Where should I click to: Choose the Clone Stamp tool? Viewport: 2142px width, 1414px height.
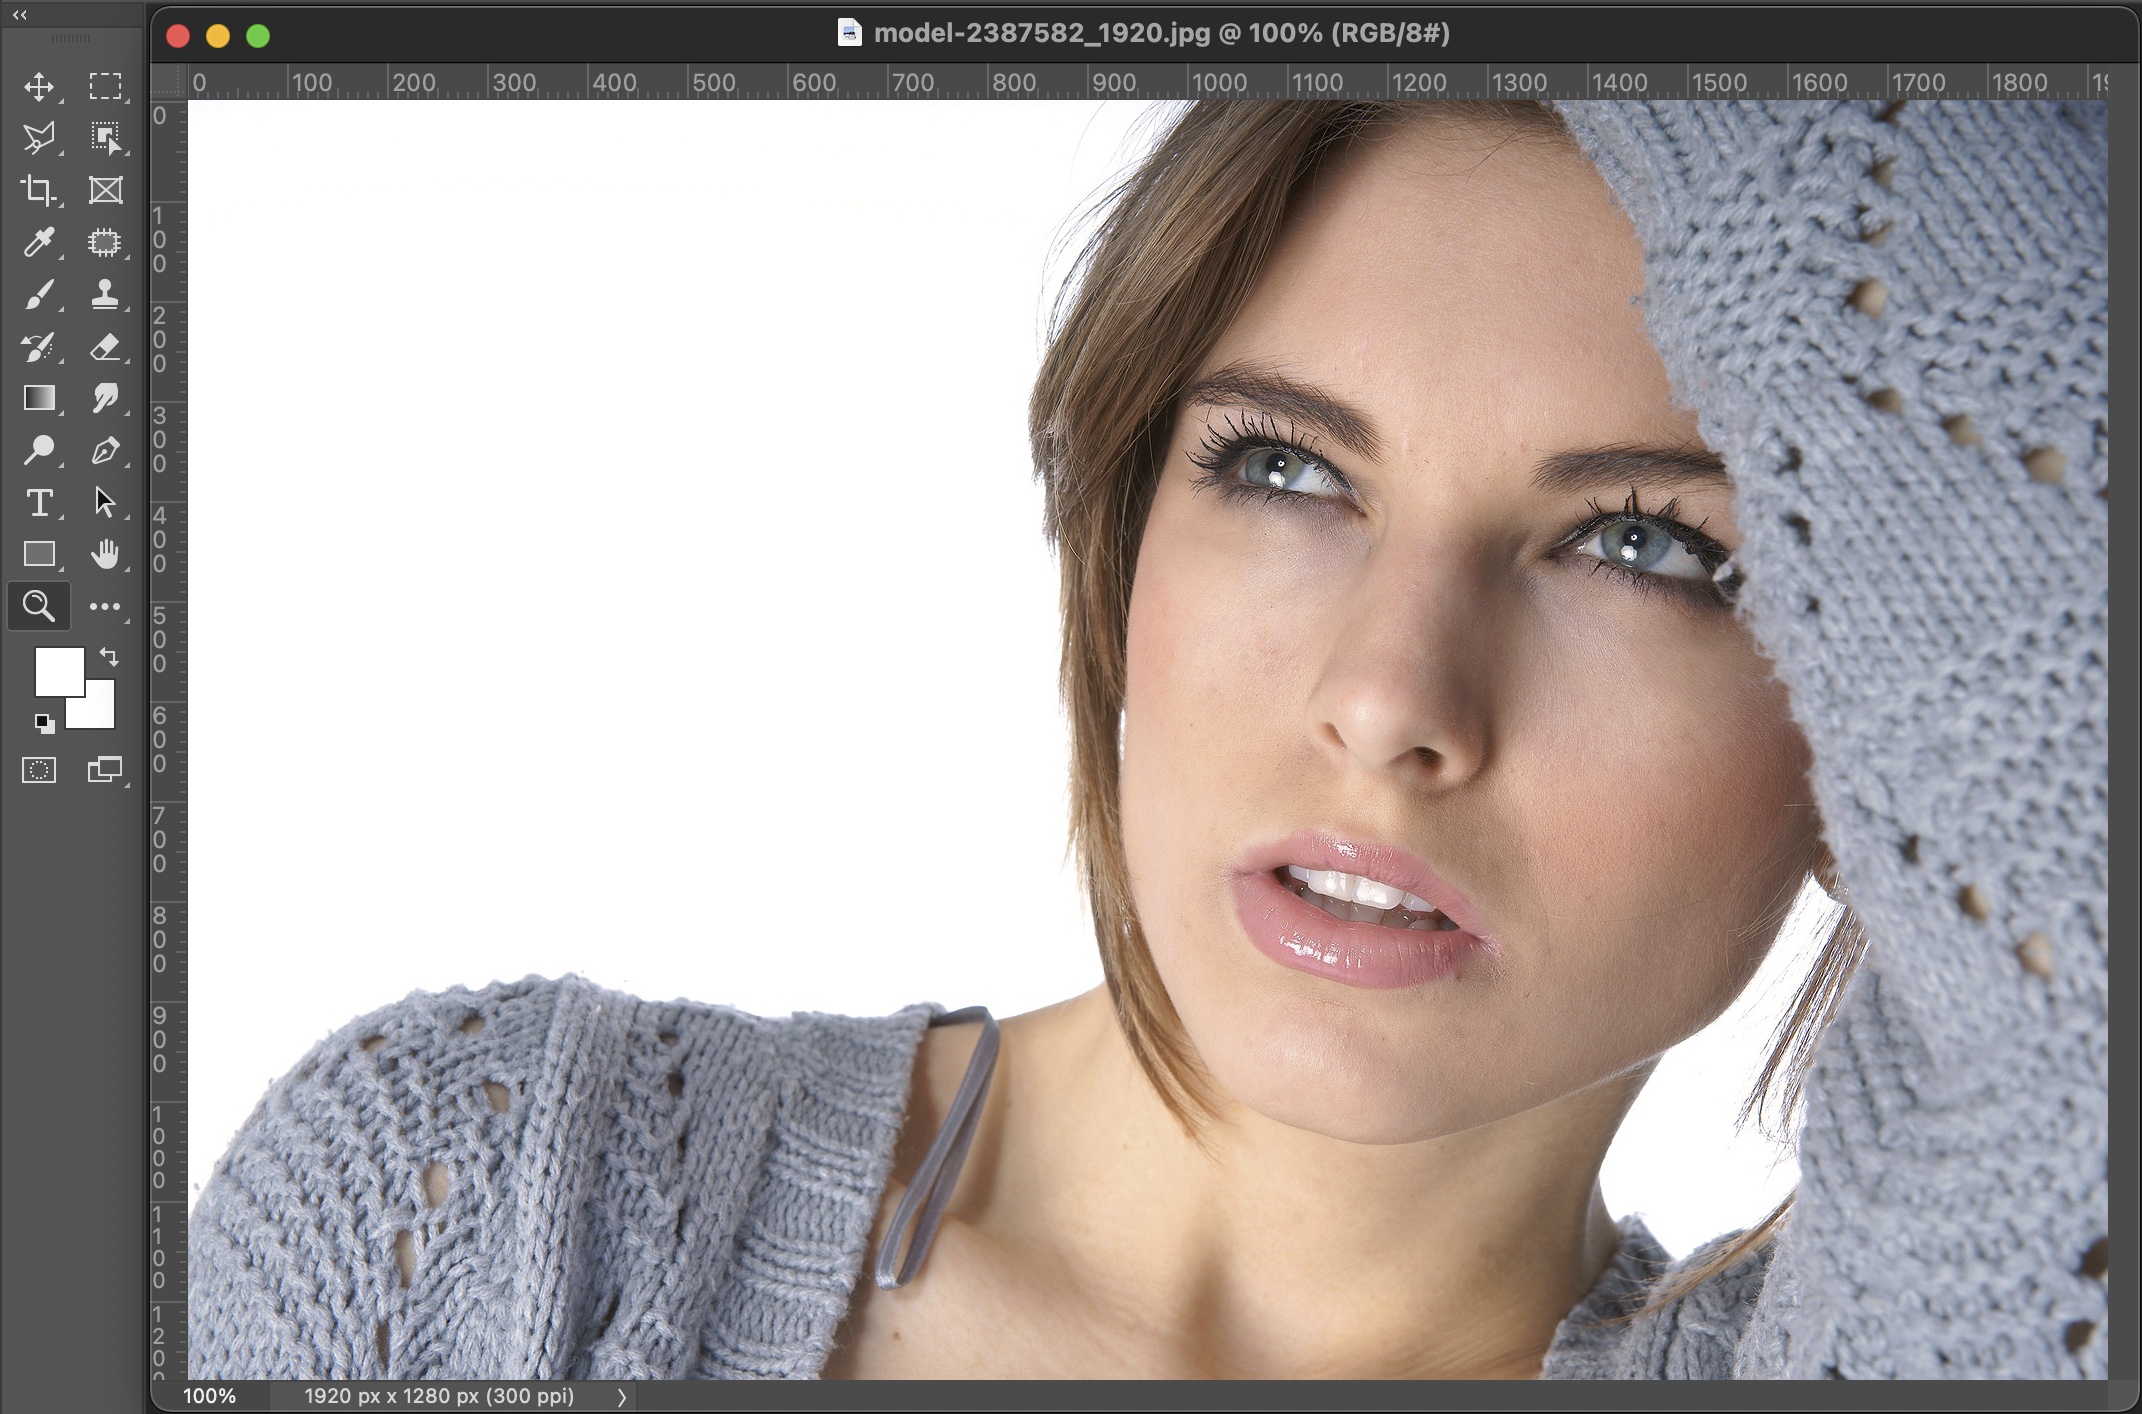(x=105, y=294)
